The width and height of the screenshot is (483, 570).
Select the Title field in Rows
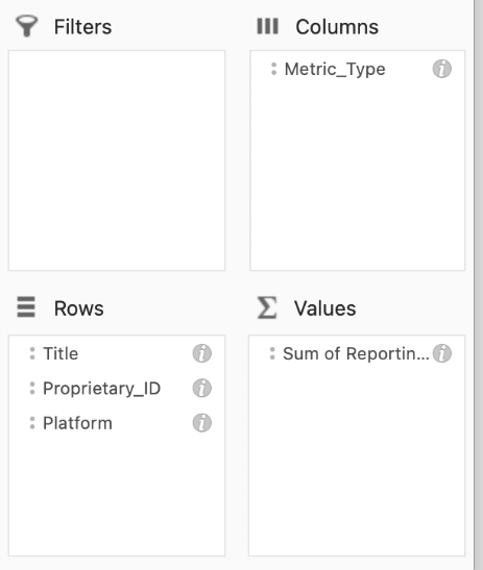60,354
